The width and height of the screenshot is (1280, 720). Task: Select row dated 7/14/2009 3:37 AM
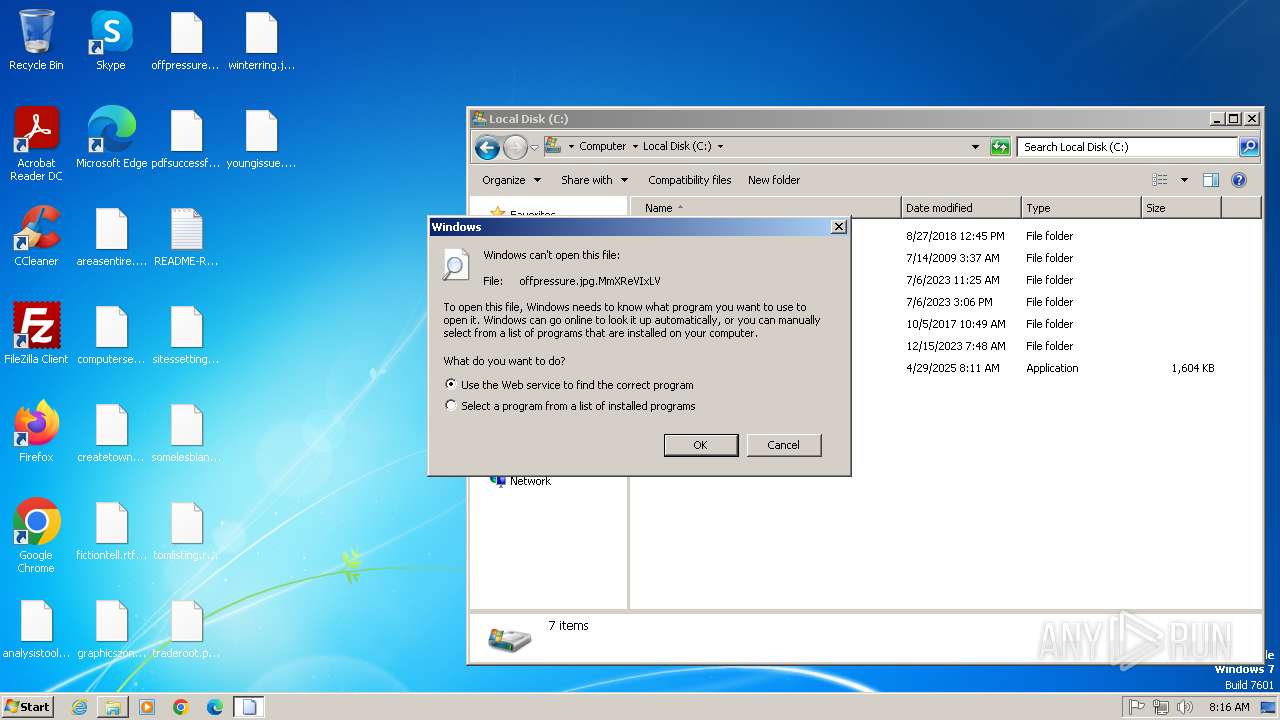pos(945,258)
